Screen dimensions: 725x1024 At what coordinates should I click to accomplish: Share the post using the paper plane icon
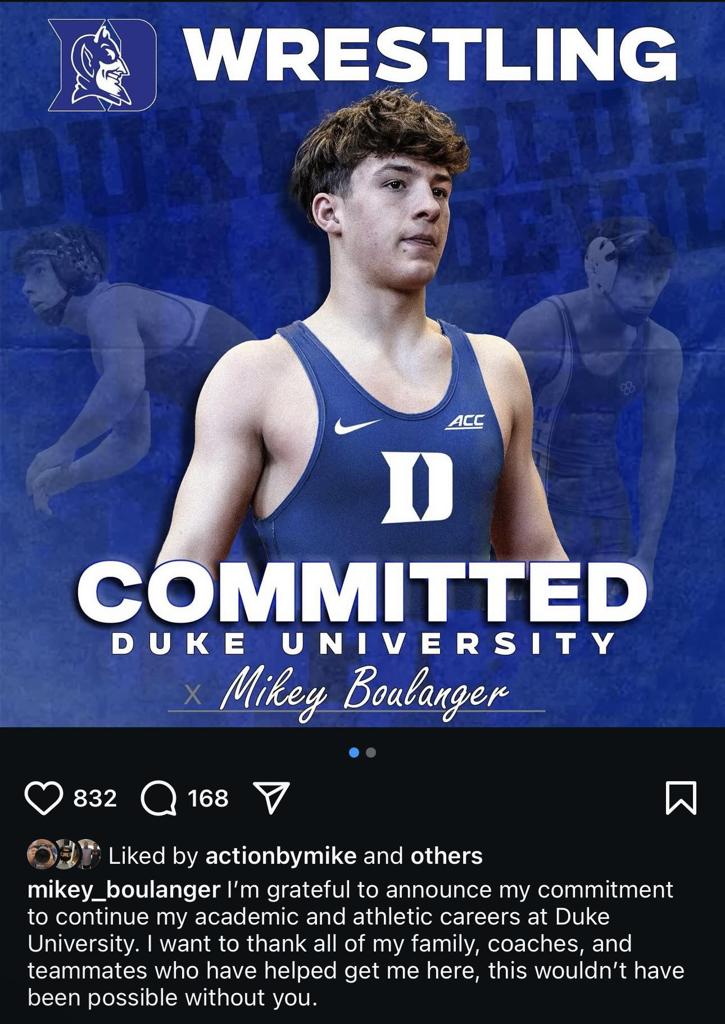coord(271,798)
